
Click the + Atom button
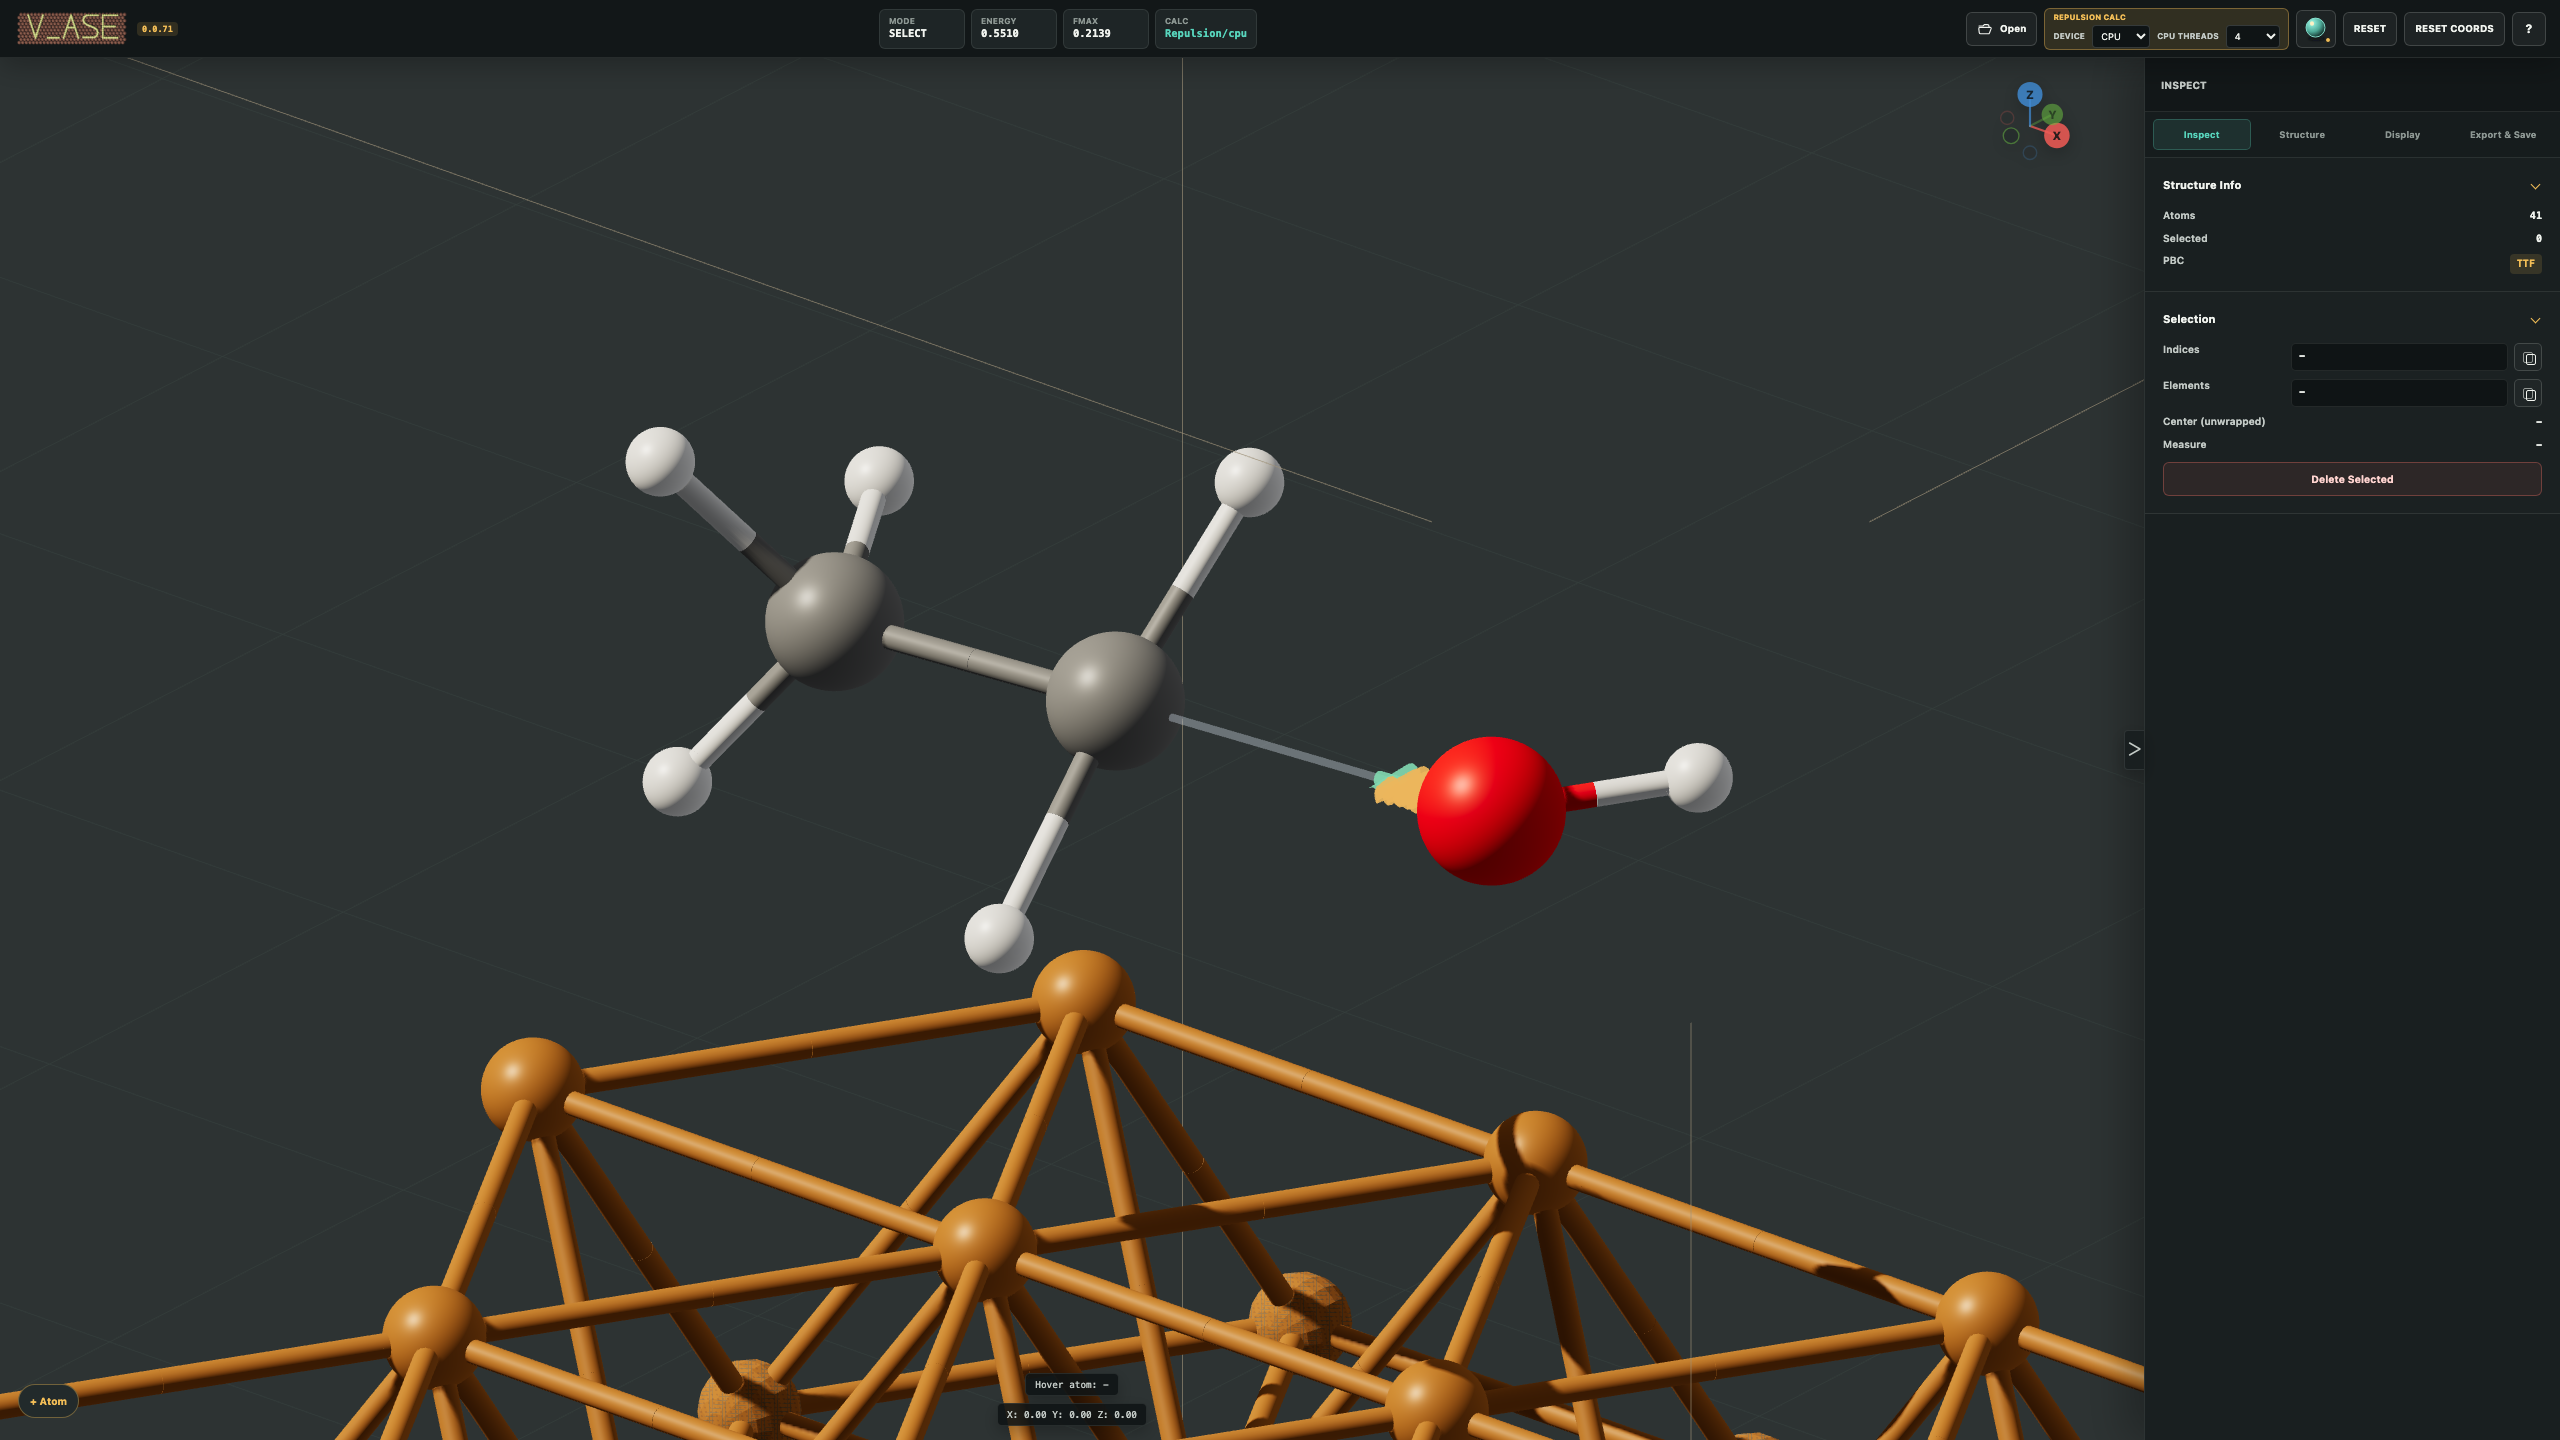tap(48, 1401)
